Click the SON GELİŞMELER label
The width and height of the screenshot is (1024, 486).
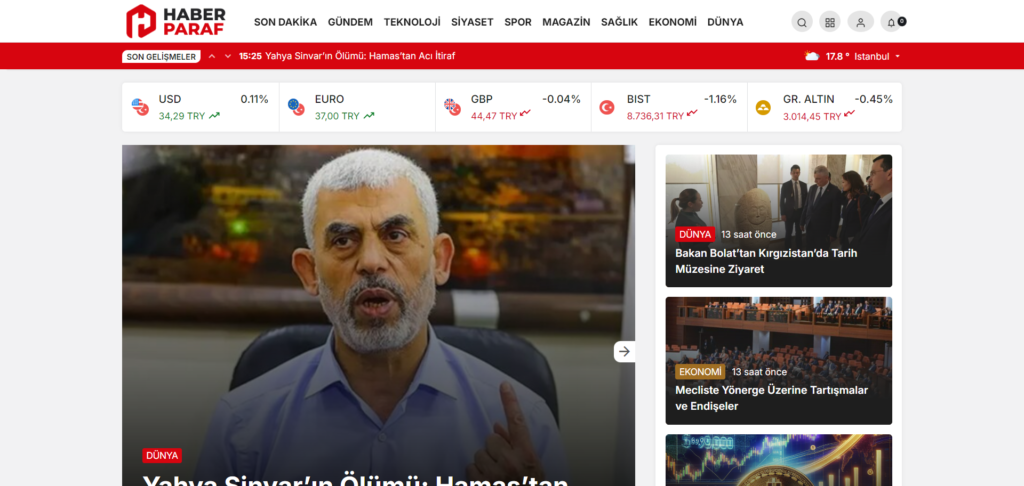[x=161, y=57]
